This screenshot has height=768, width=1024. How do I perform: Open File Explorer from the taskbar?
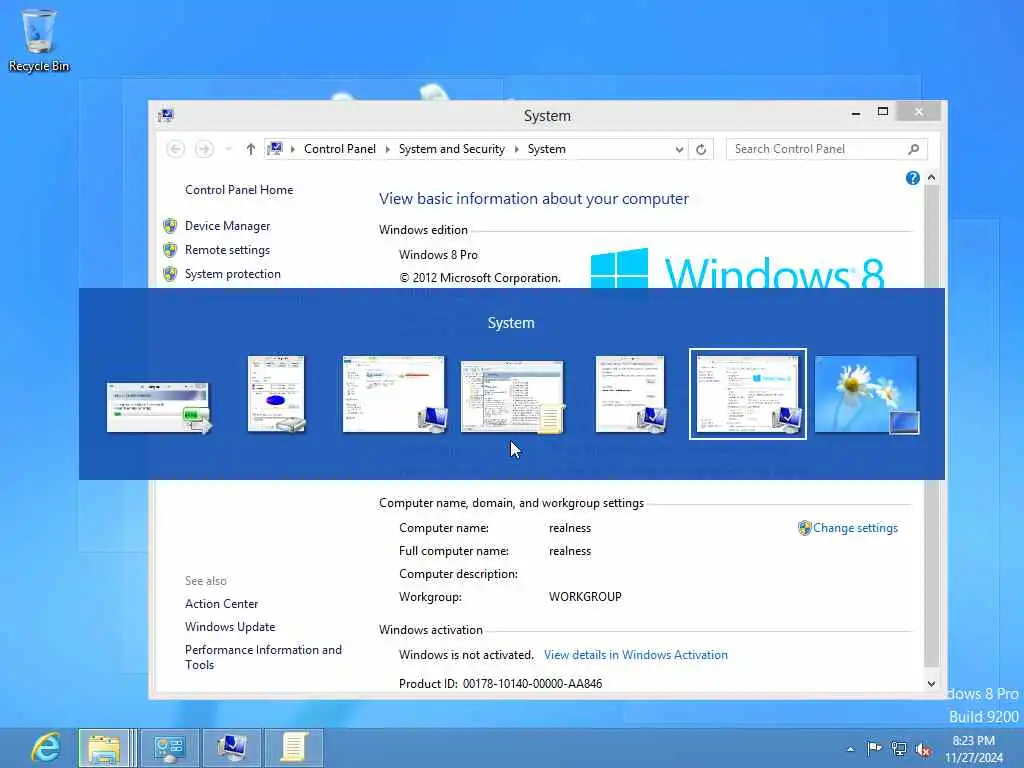[104, 748]
